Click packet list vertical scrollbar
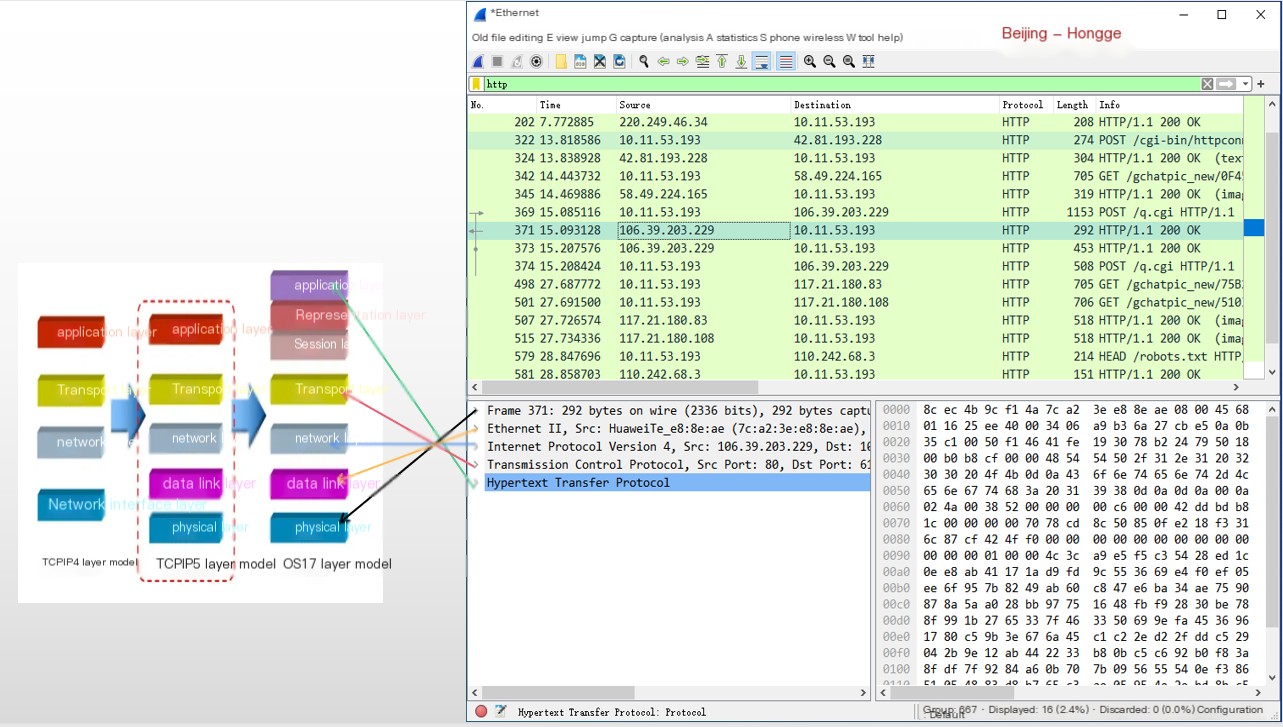Image resolution: width=1283 pixels, height=727 pixels. click(1272, 237)
